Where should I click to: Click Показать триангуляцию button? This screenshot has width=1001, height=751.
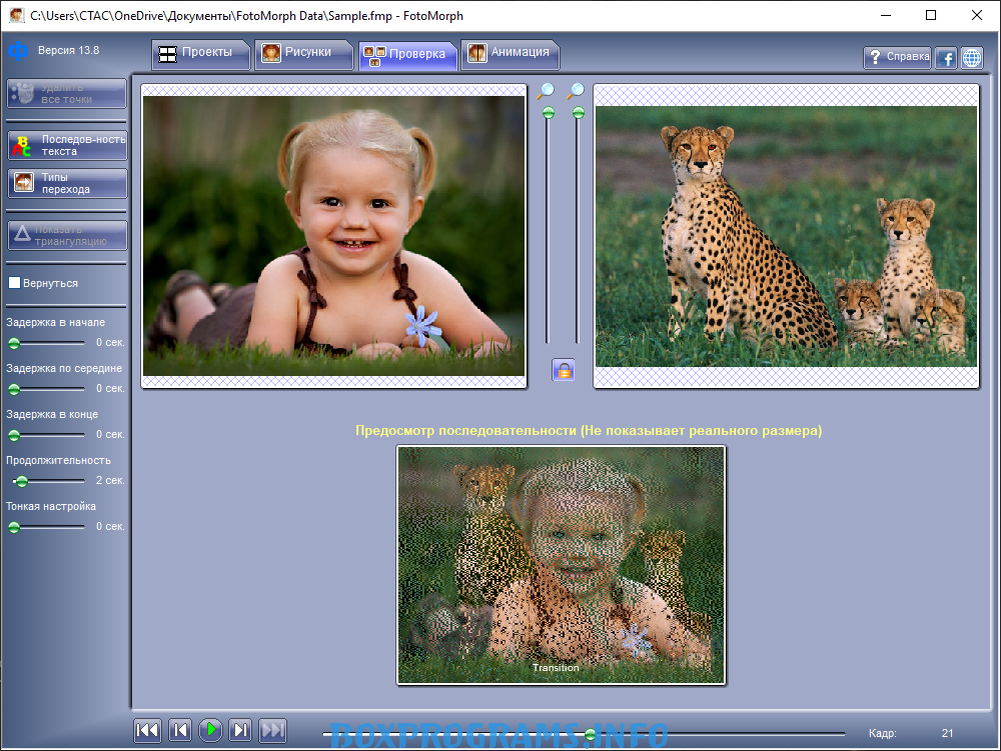(67, 235)
